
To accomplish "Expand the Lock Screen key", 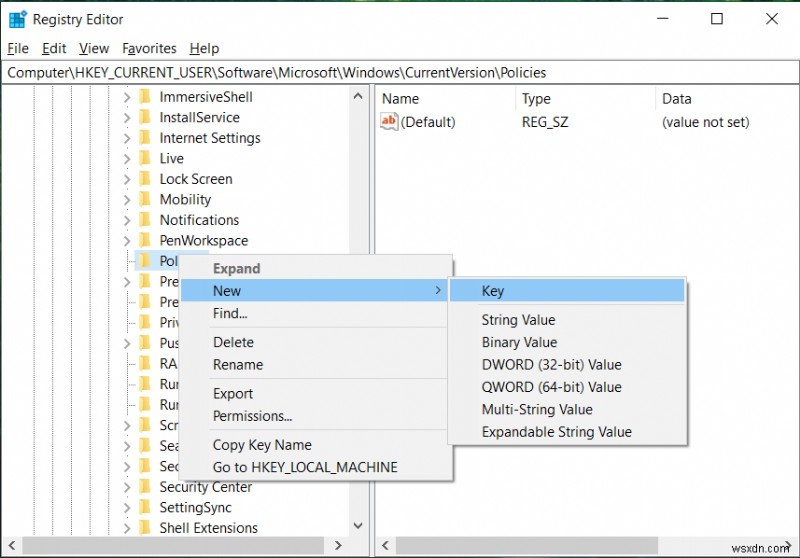I will (x=127, y=179).
